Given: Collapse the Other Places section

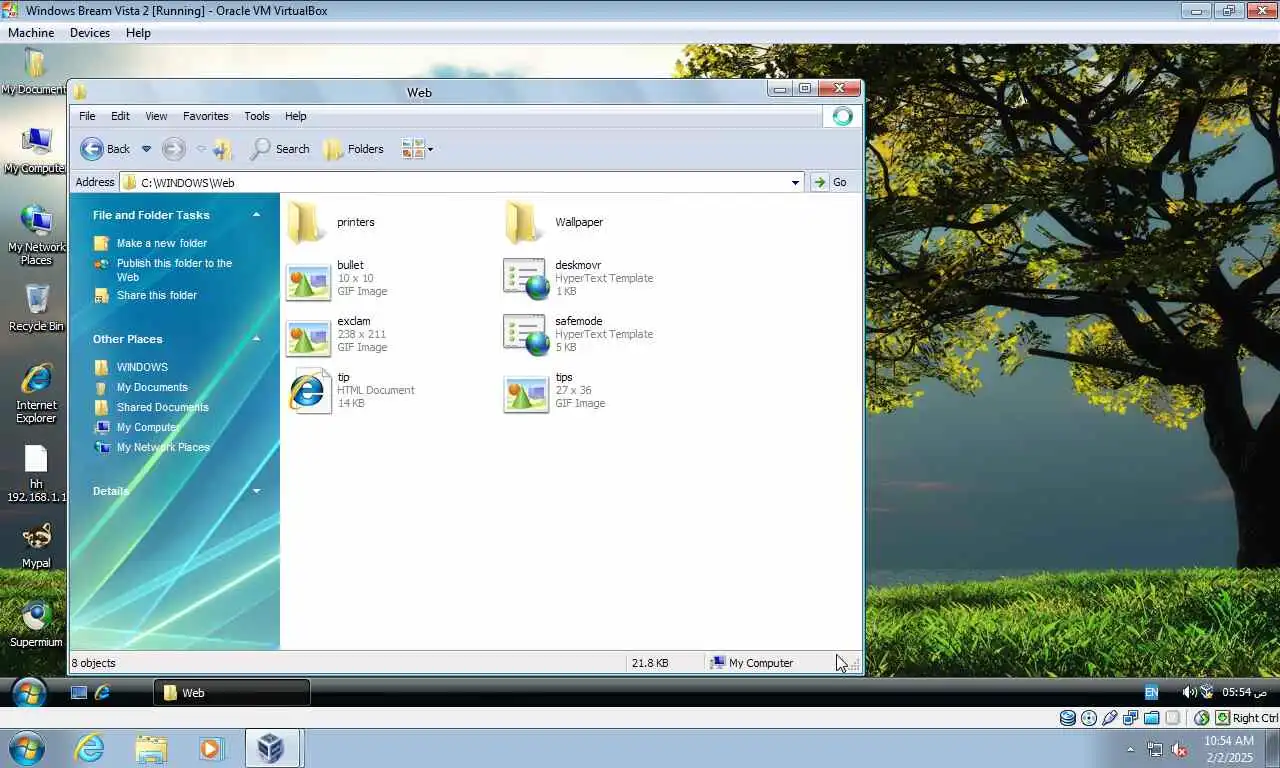Looking at the screenshot, I should (256, 339).
